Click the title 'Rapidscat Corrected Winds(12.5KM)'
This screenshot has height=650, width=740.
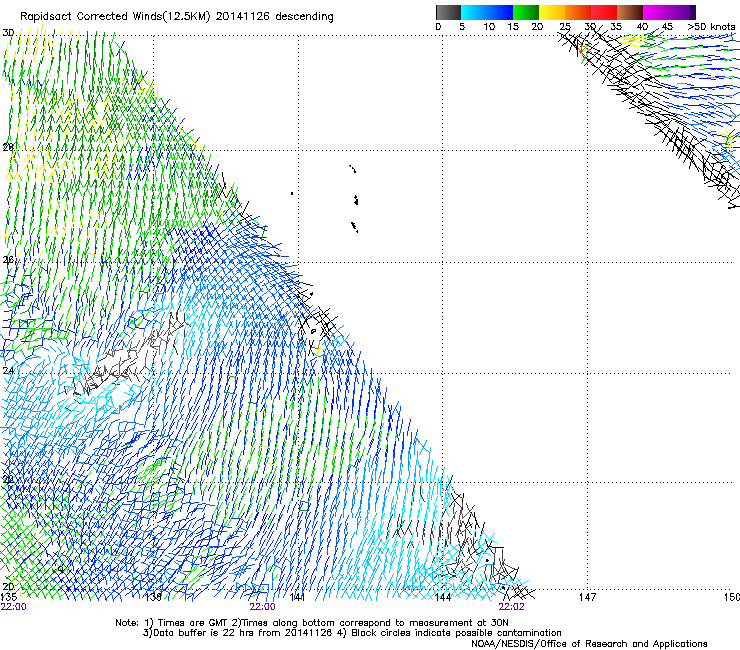click(115, 17)
